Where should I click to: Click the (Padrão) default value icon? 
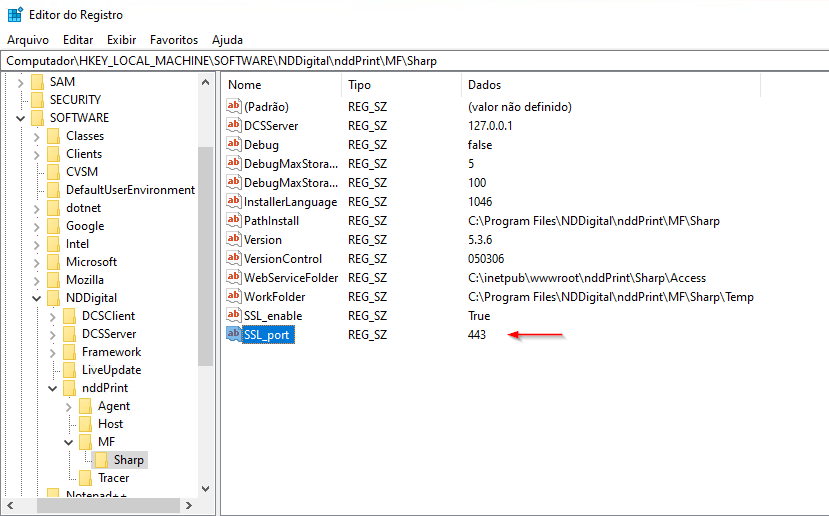(233, 107)
